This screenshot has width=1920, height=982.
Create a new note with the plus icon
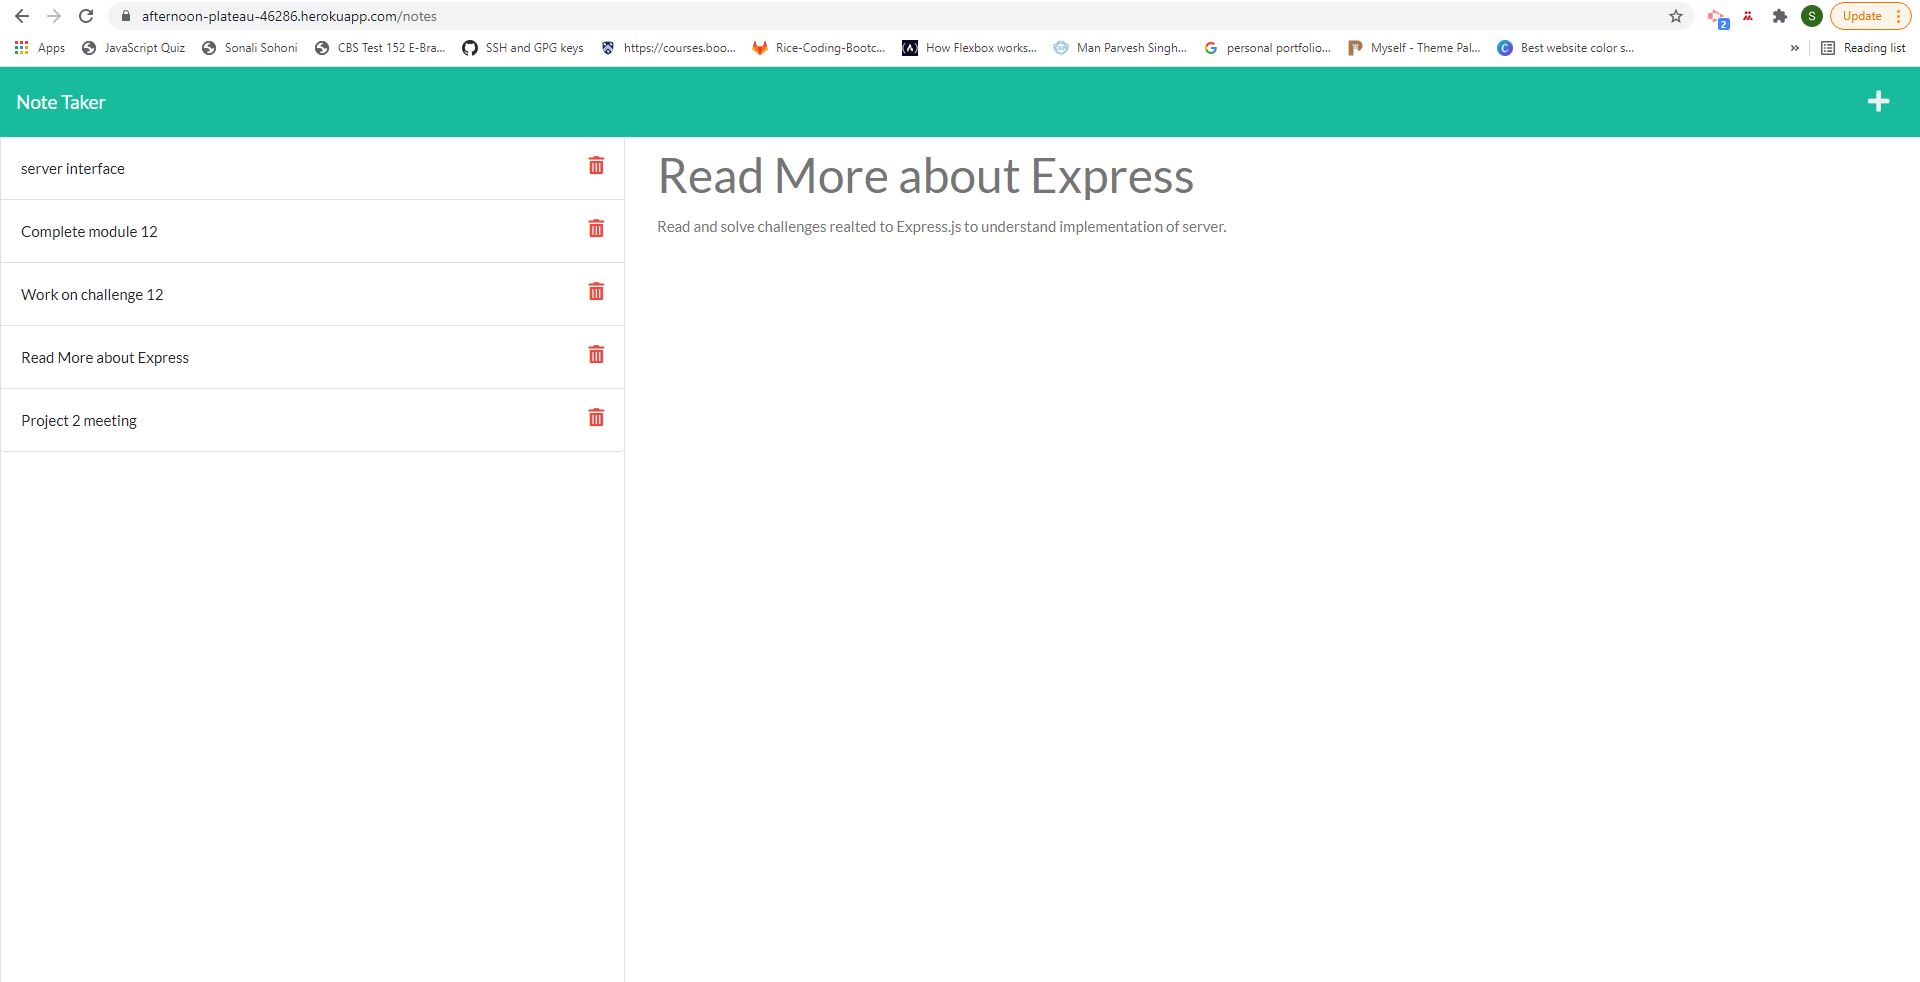point(1880,101)
